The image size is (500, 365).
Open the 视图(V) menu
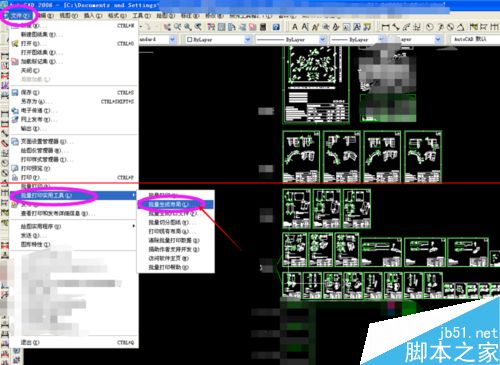[x=68, y=15]
